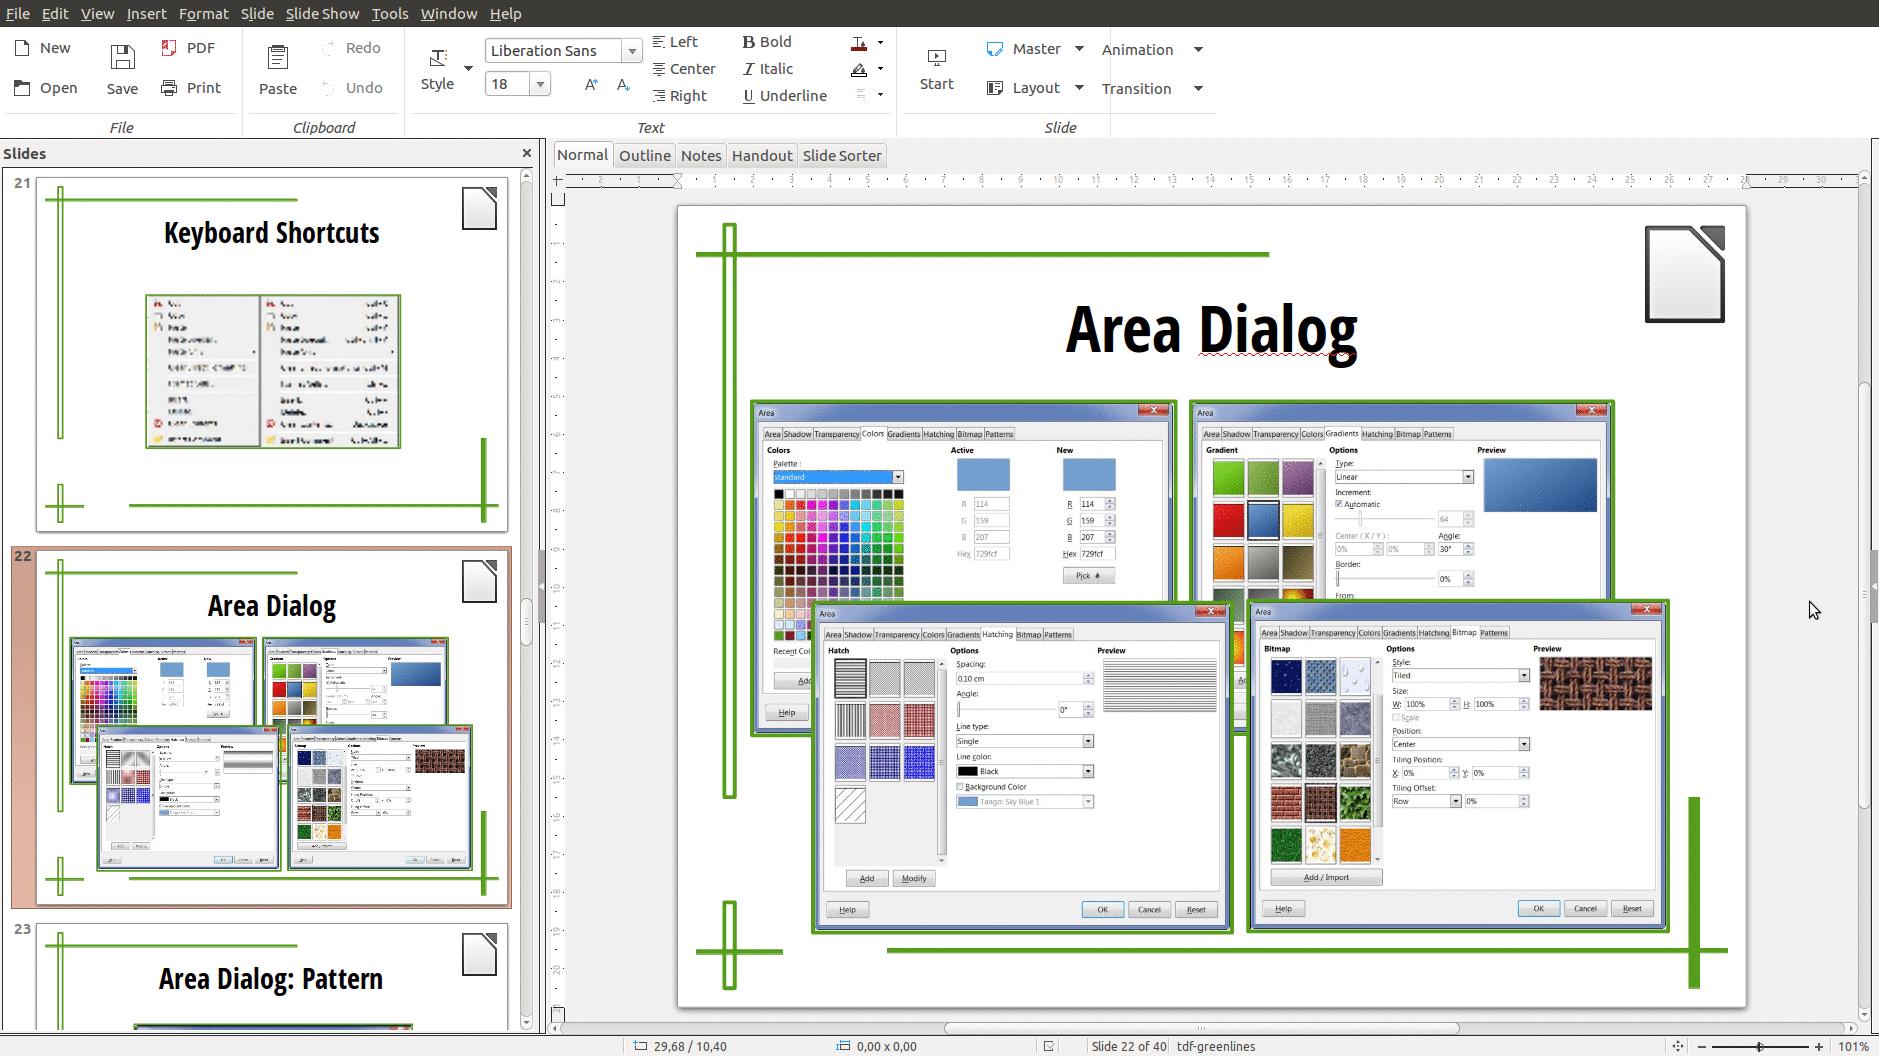Viewport: 1879px width, 1056px height.
Task: Toggle Right text alignment
Action: click(x=679, y=96)
